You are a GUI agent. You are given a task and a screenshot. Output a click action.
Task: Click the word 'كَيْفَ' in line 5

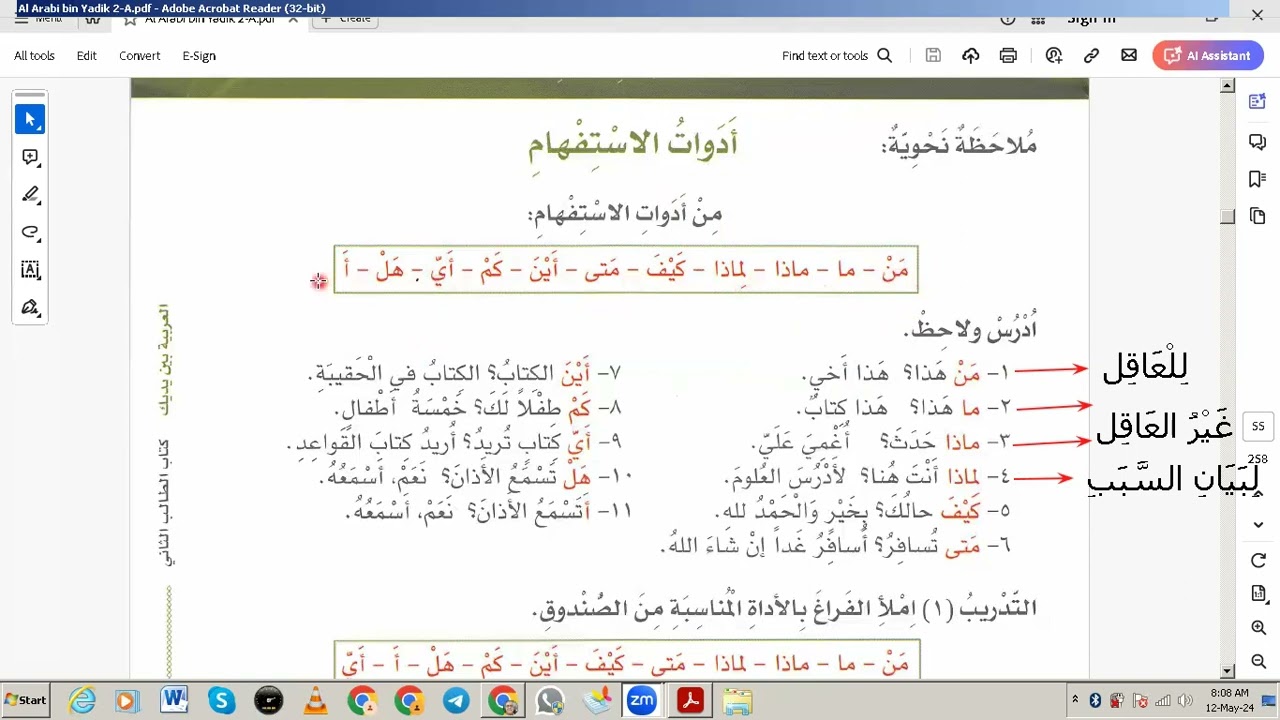tap(961, 511)
